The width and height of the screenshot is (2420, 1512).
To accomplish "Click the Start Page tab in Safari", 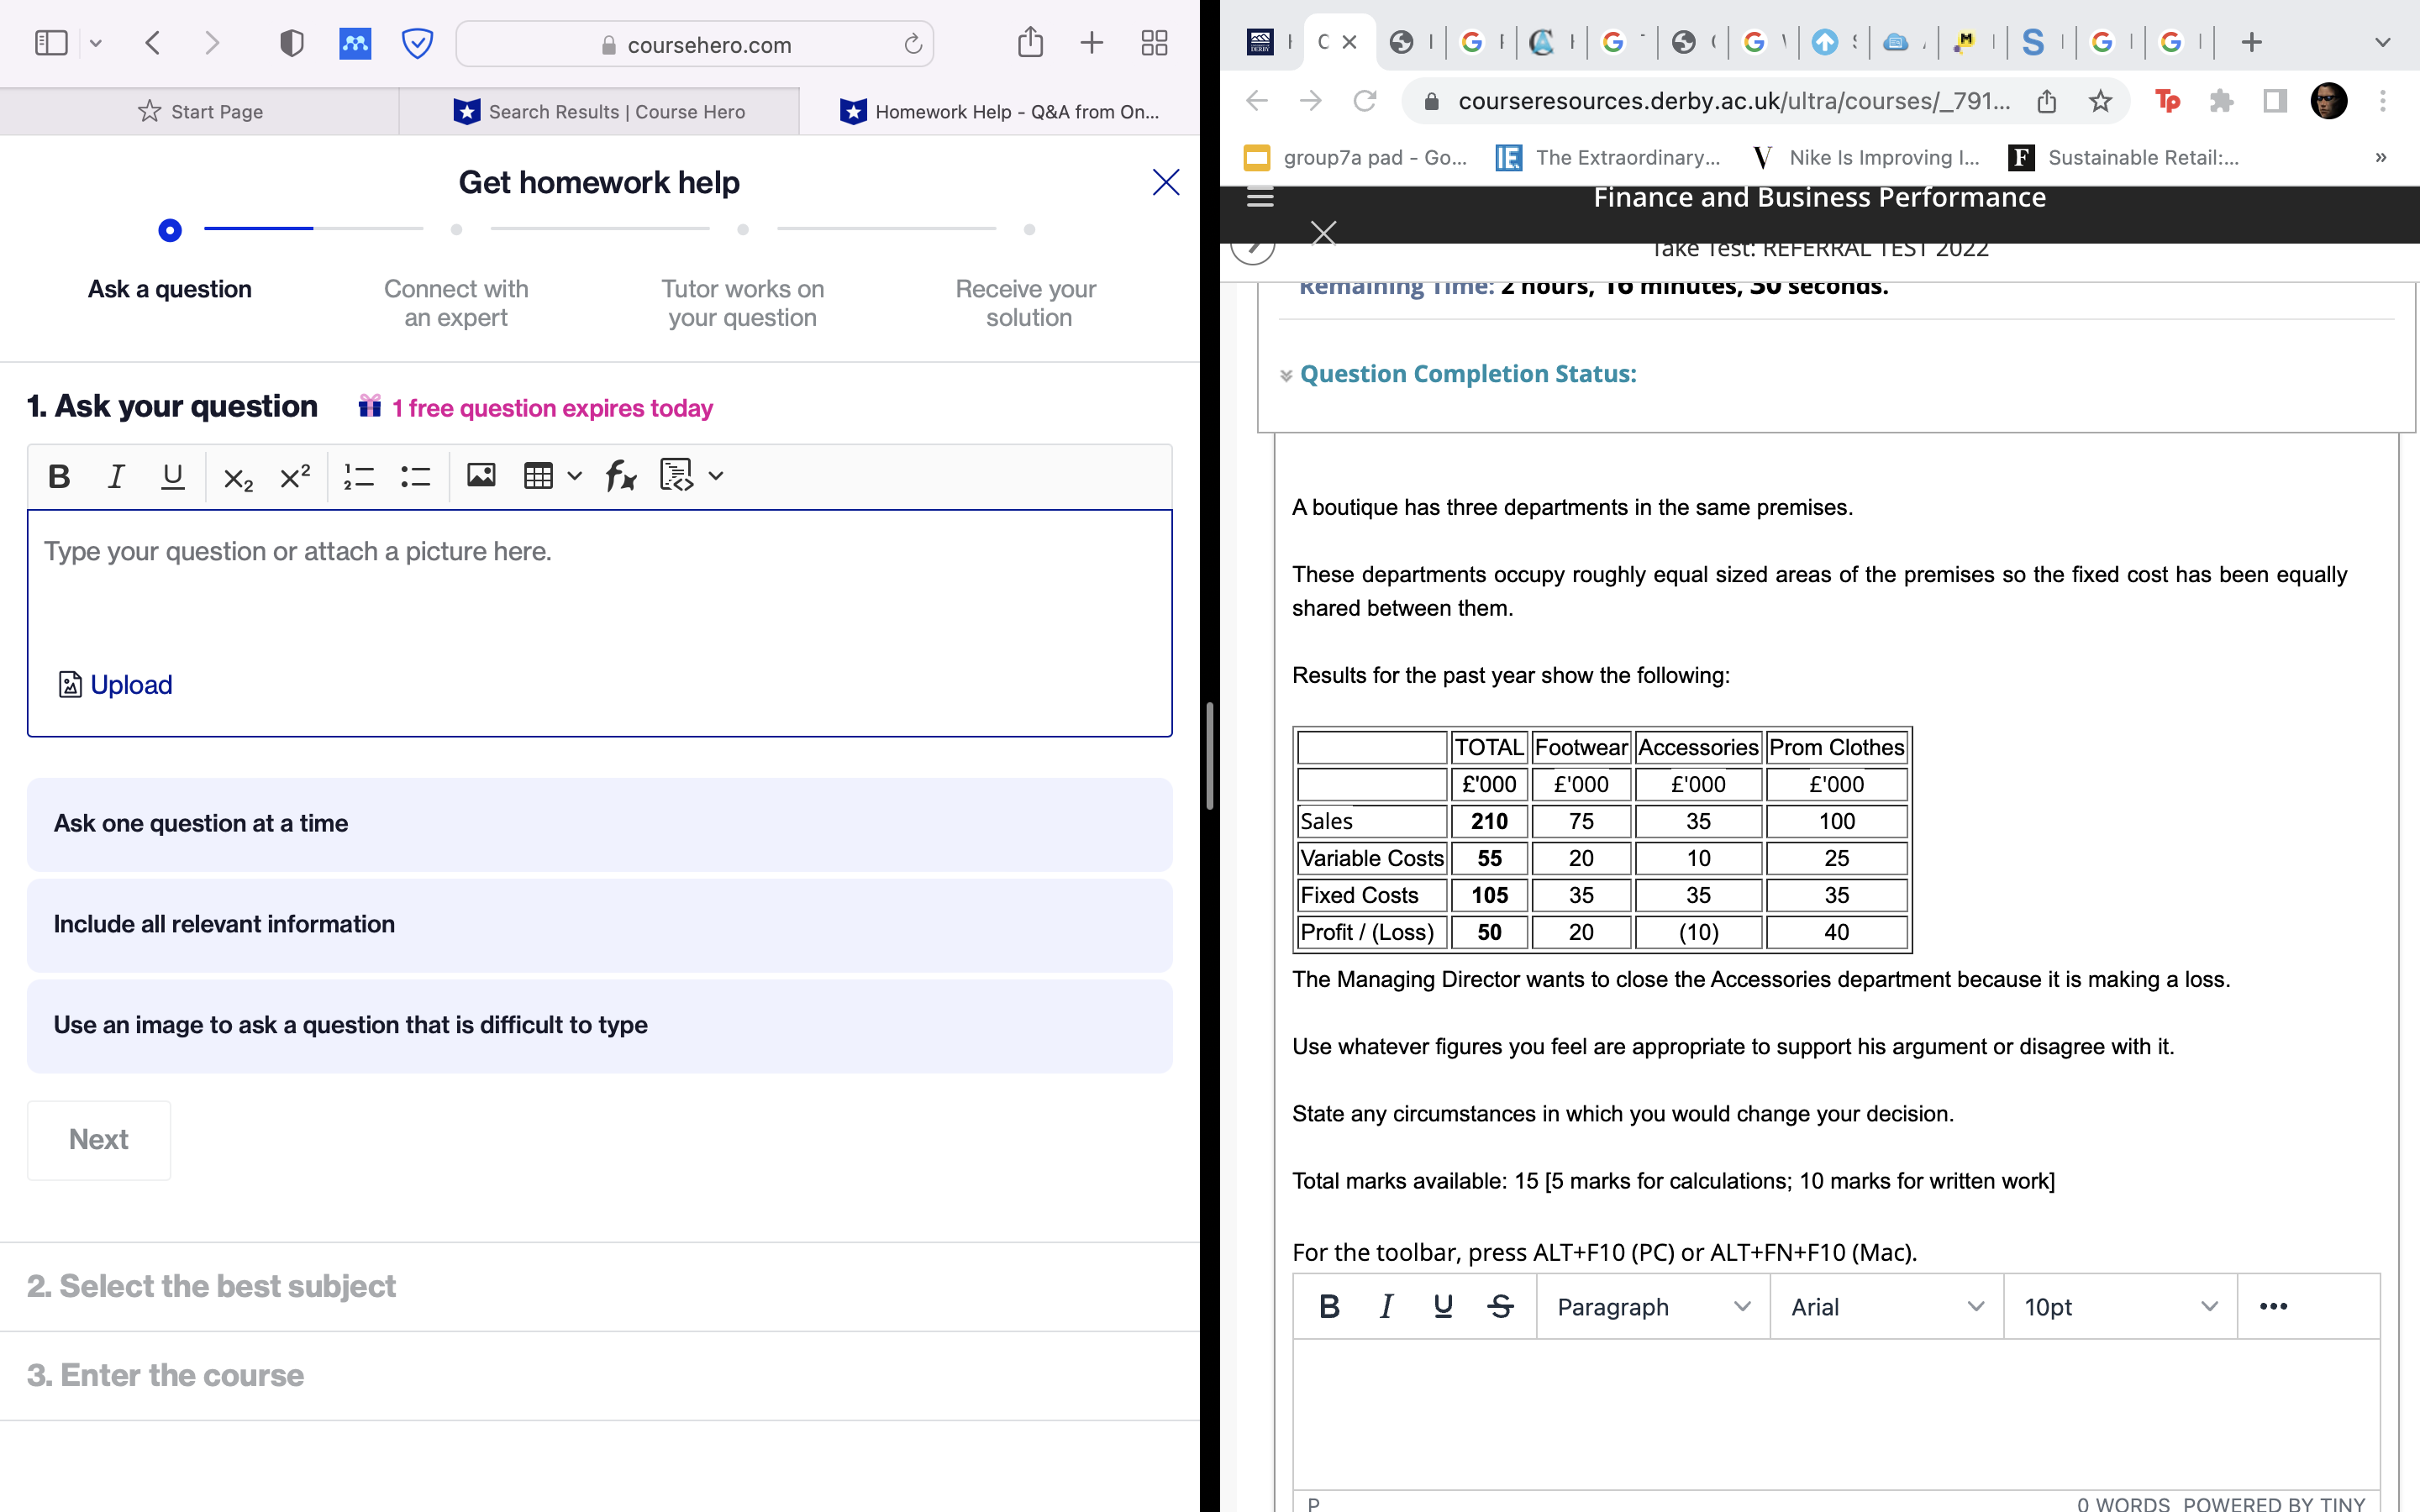I will click(199, 111).
